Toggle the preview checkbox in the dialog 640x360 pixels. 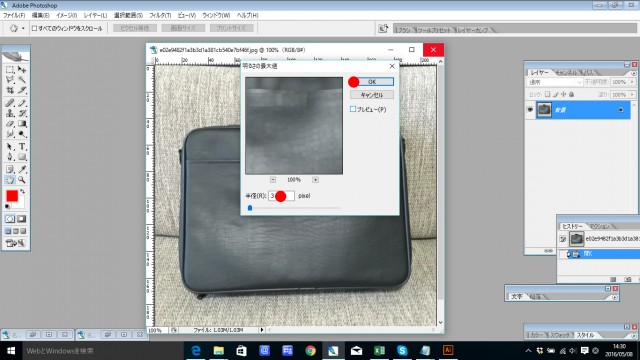(x=353, y=109)
